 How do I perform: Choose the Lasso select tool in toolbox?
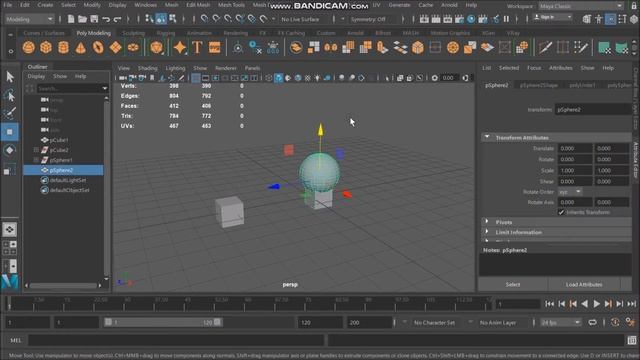[x=10, y=96]
